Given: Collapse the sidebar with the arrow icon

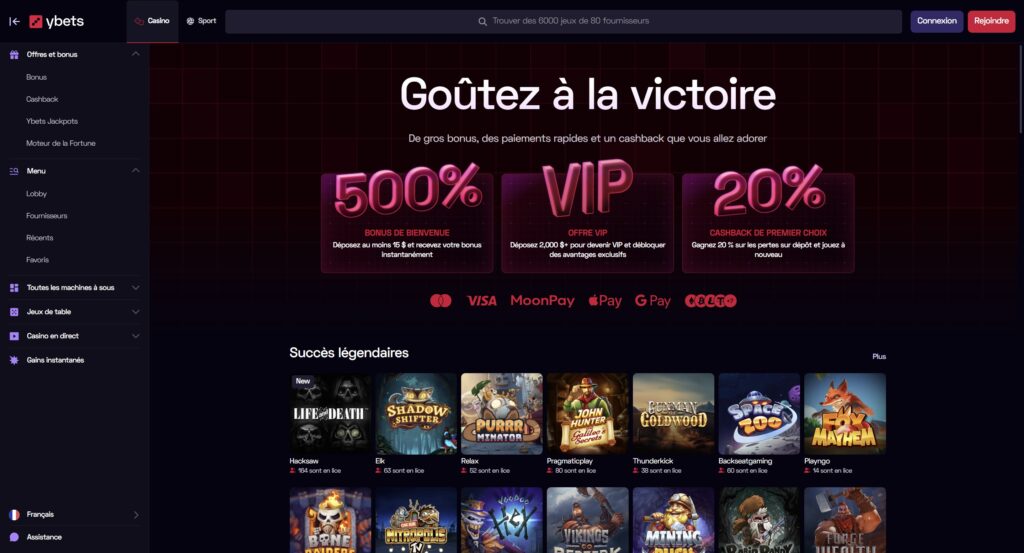Looking at the screenshot, I should click(14, 22).
